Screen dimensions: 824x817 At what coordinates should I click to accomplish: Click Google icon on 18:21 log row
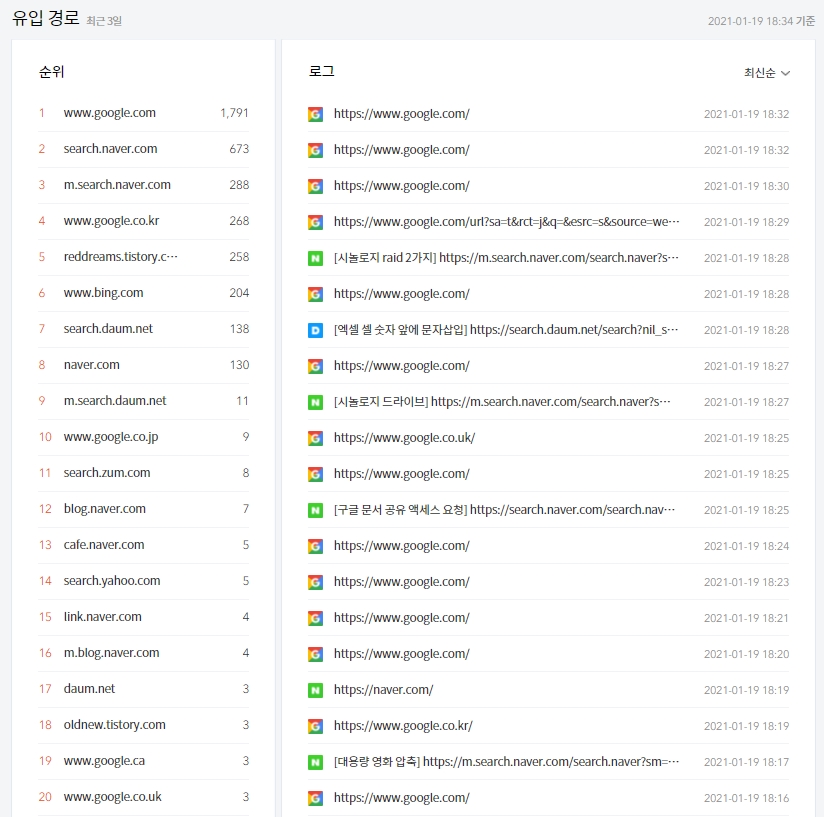315,618
